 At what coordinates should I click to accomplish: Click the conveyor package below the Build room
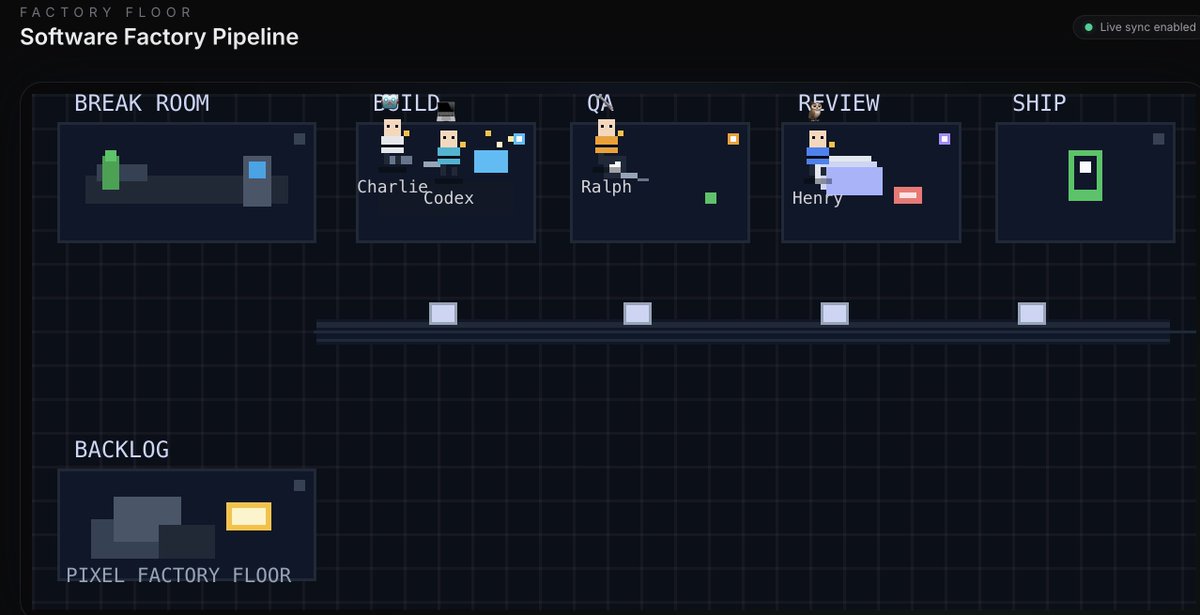pyautogui.click(x=443, y=313)
